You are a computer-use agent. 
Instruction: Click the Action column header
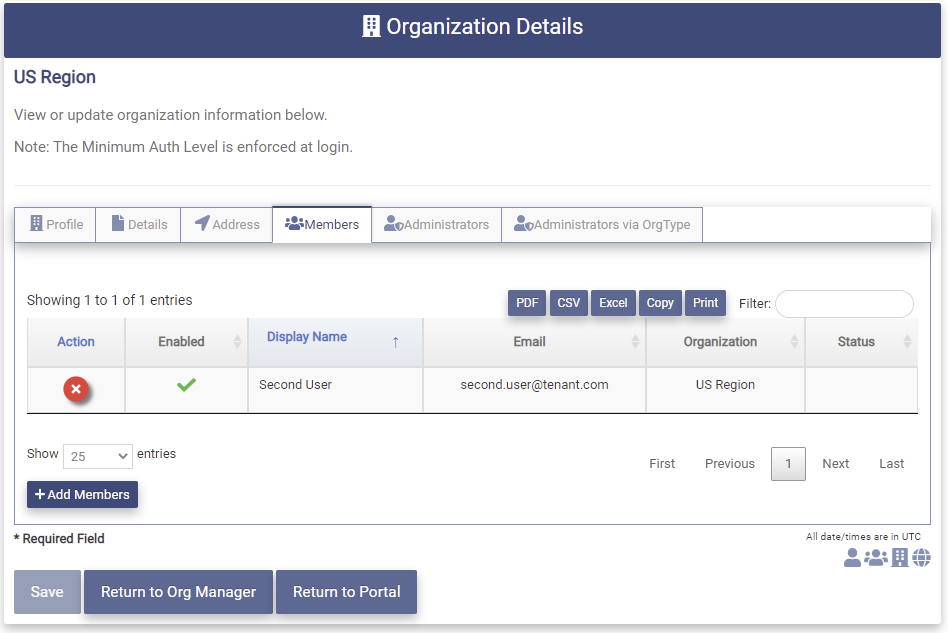(76, 342)
